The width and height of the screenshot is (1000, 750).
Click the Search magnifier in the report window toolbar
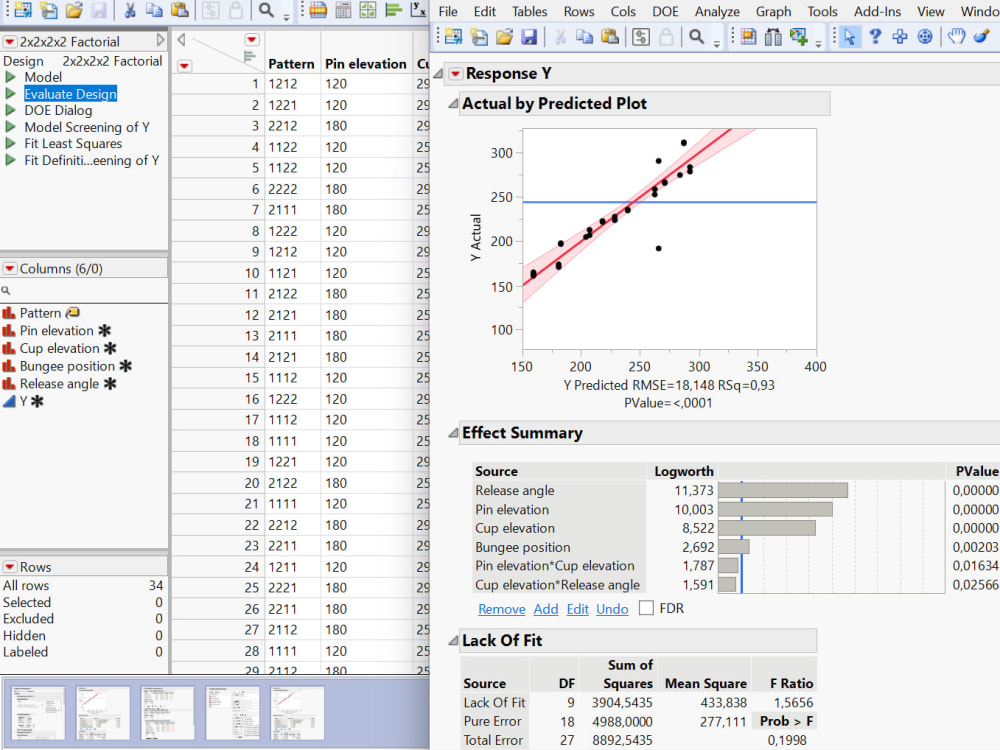pyautogui.click(x=696, y=37)
